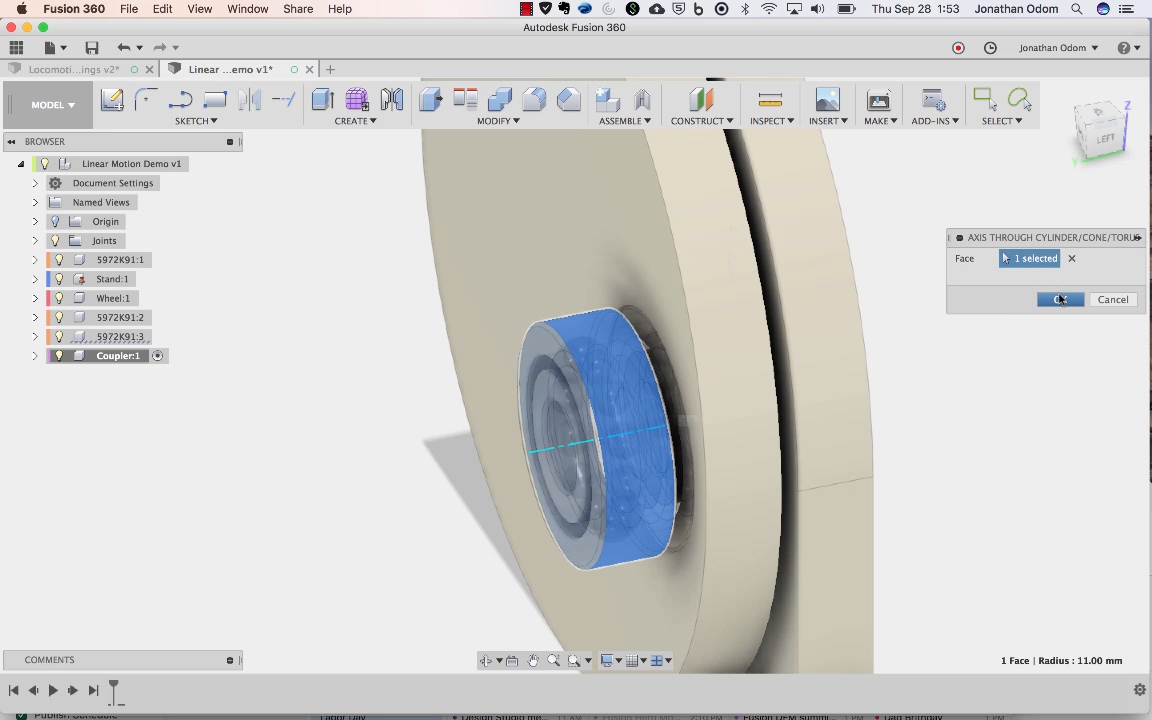The image size is (1152, 720).
Task: Click the Create Sketch icon
Action: 112,99
